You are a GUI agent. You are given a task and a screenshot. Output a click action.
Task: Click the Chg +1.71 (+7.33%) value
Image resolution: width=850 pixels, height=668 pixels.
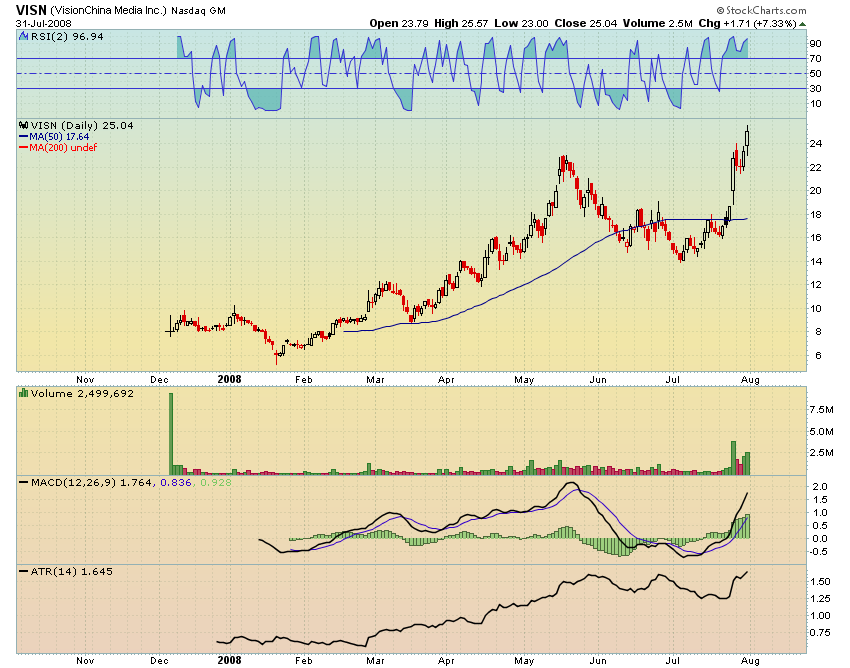coord(748,23)
